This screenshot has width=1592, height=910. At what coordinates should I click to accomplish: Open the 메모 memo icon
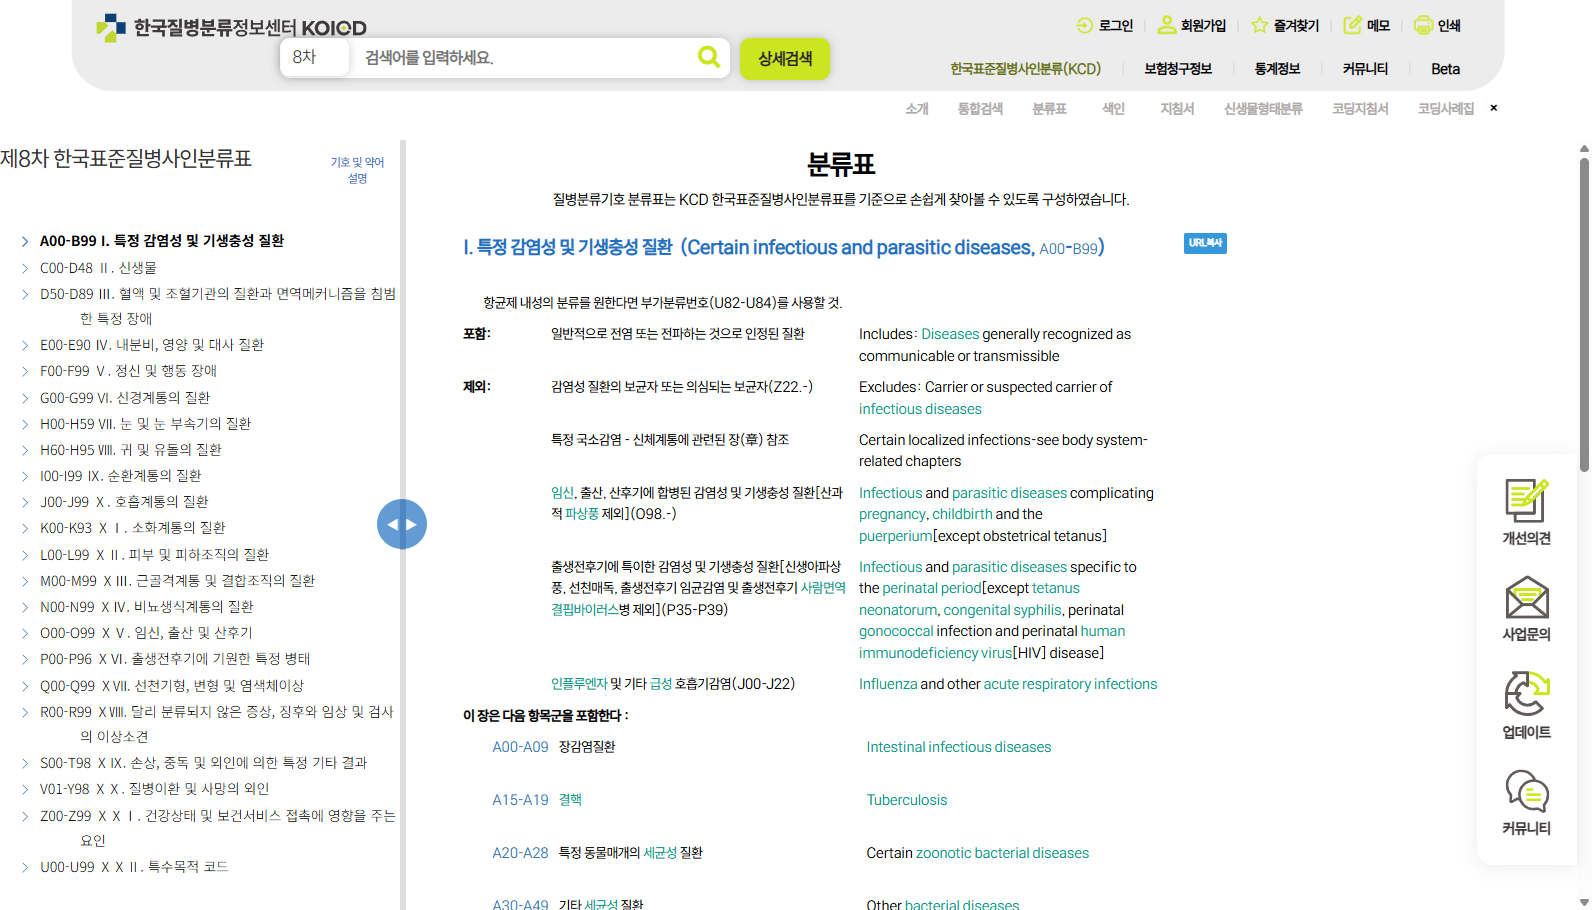point(1352,25)
